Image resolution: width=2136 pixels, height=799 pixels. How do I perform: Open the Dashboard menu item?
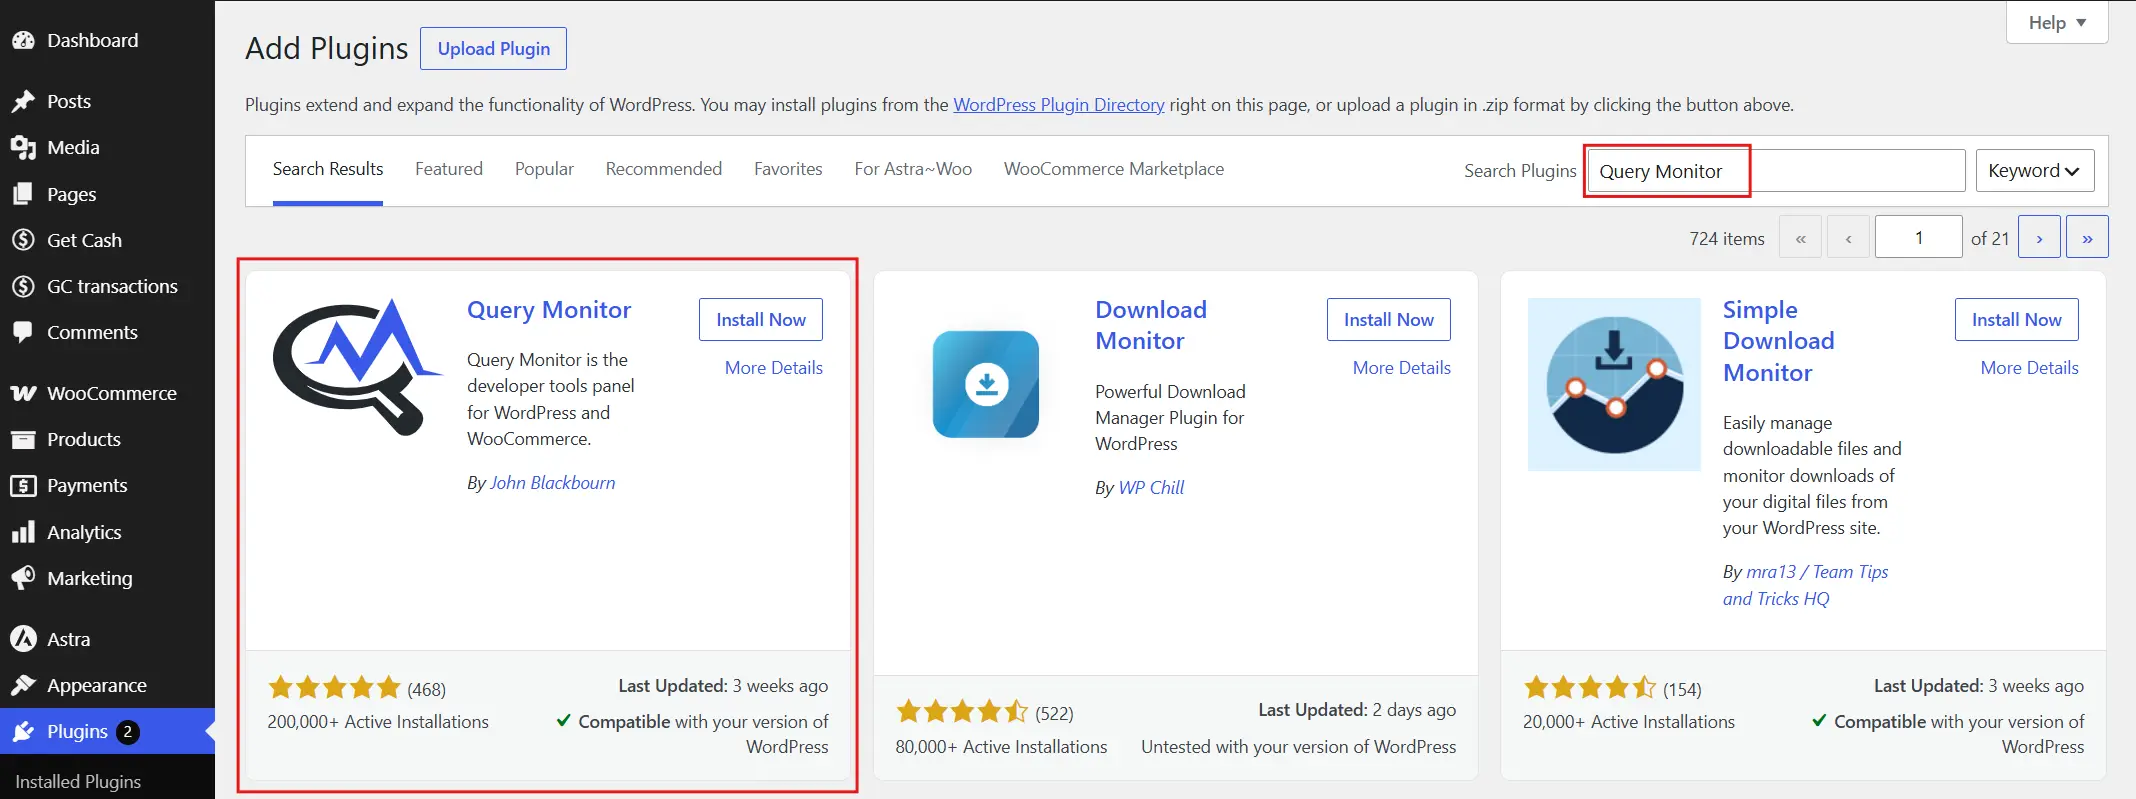(107, 41)
